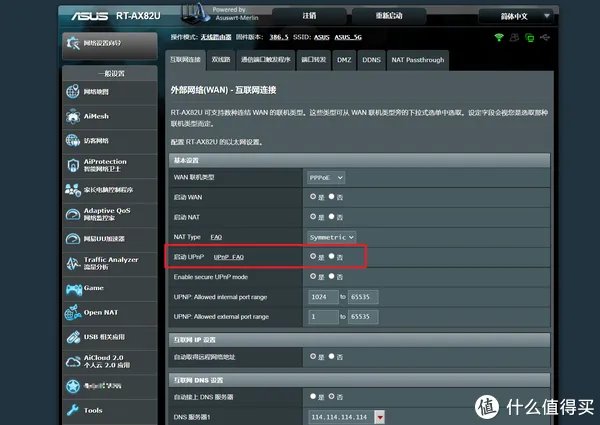Open the firmware version 386.5 link

click(279, 37)
